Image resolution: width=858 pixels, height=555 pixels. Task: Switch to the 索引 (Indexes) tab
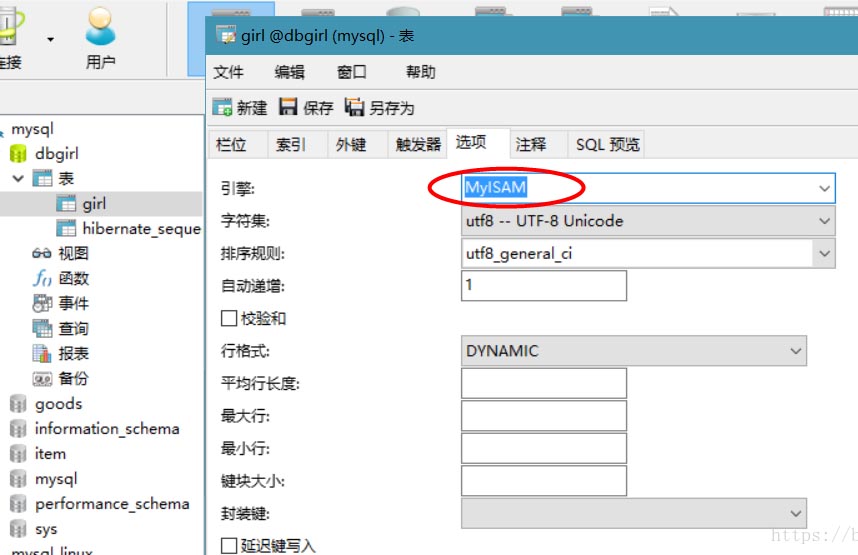298,144
